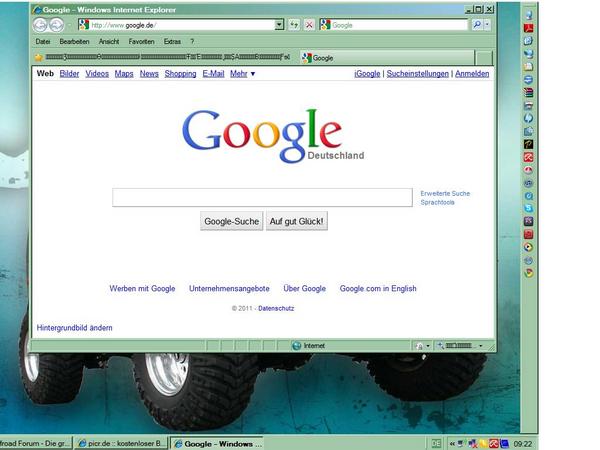Open the Videos link
The width and height of the screenshot is (600, 450).
coord(97,73)
